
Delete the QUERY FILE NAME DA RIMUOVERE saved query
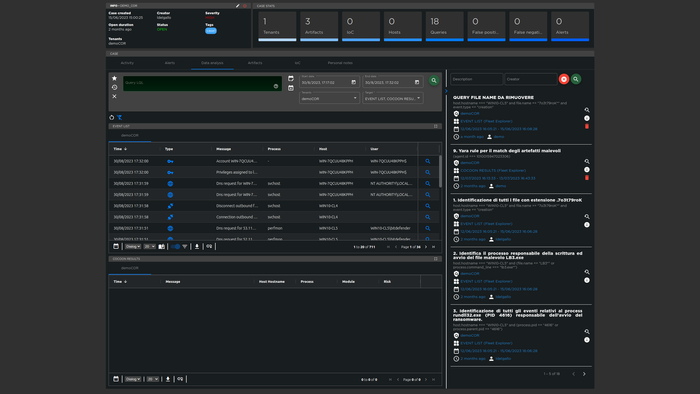pyautogui.click(x=587, y=126)
